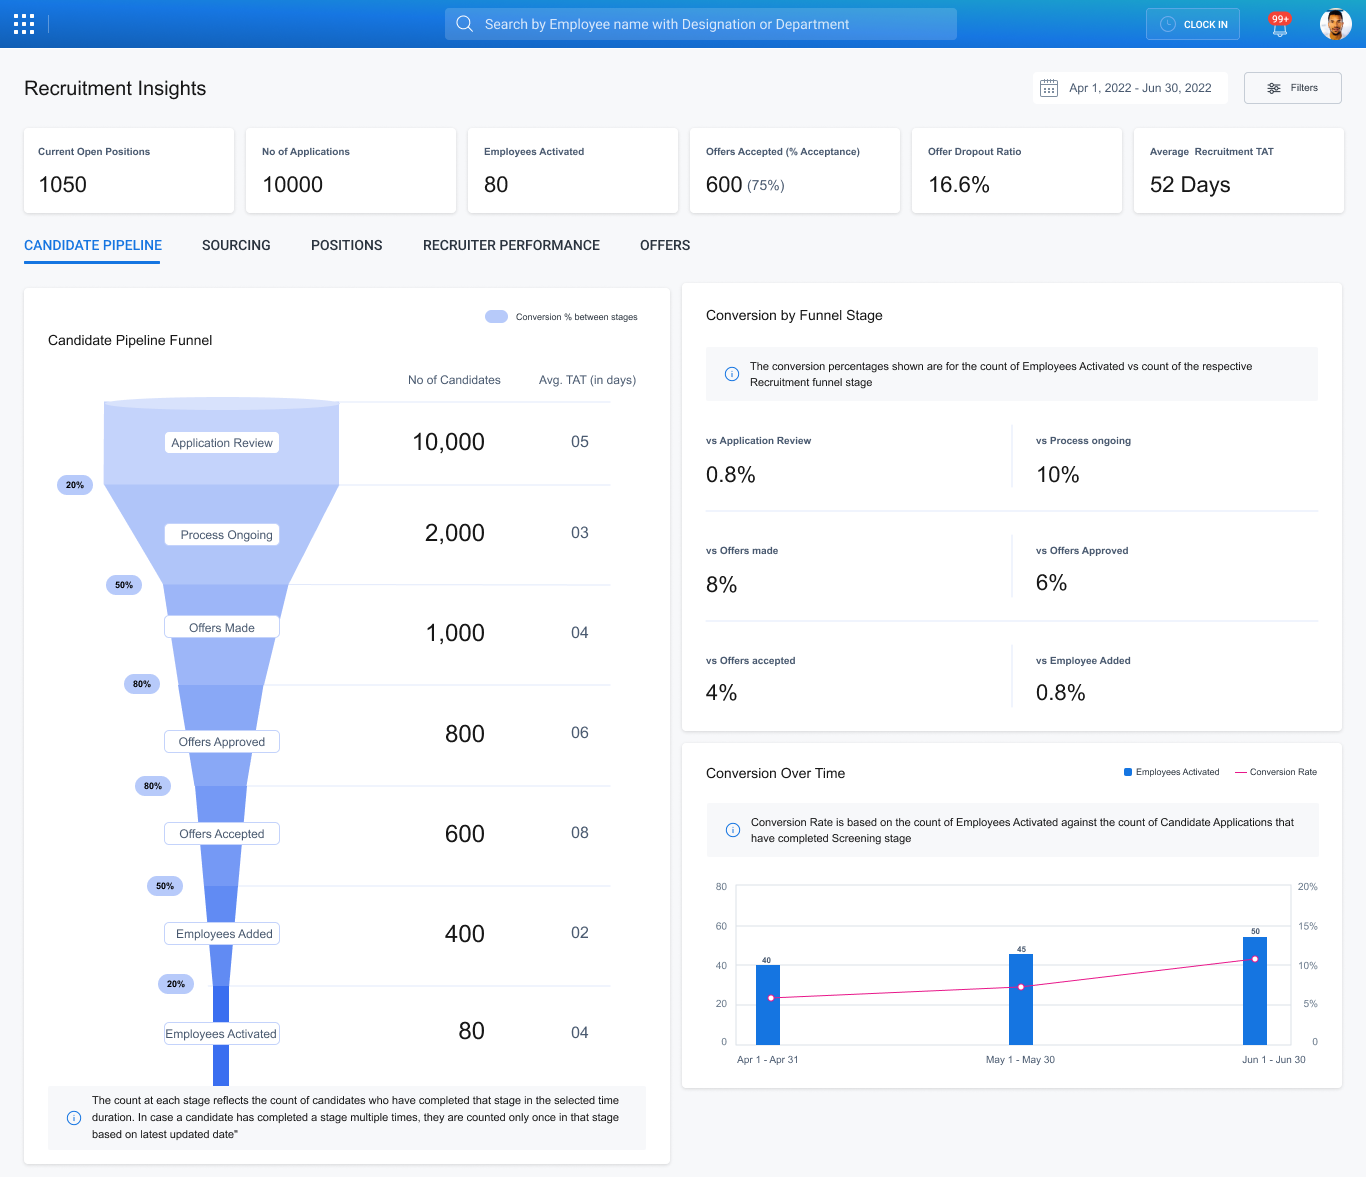Click the vs Offers Approved 6% value

1051,583
